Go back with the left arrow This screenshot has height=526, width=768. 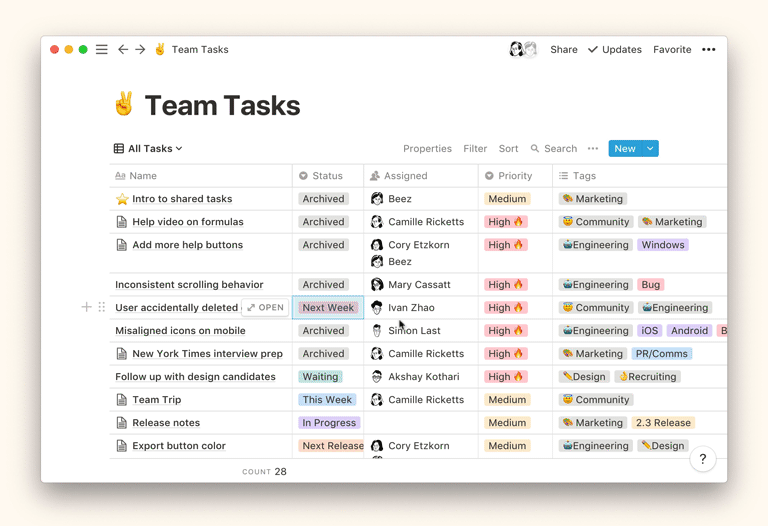(123, 49)
